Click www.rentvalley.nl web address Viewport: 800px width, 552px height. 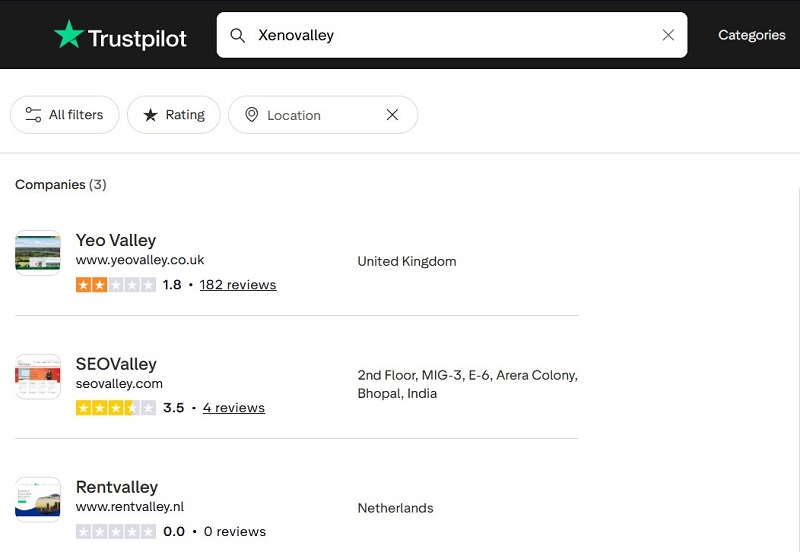[130, 507]
